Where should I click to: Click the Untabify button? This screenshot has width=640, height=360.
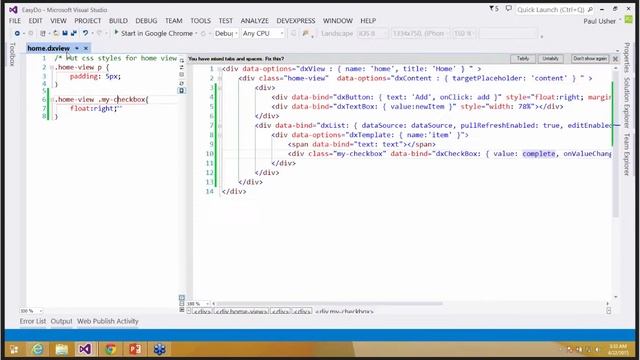click(x=550, y=59)
